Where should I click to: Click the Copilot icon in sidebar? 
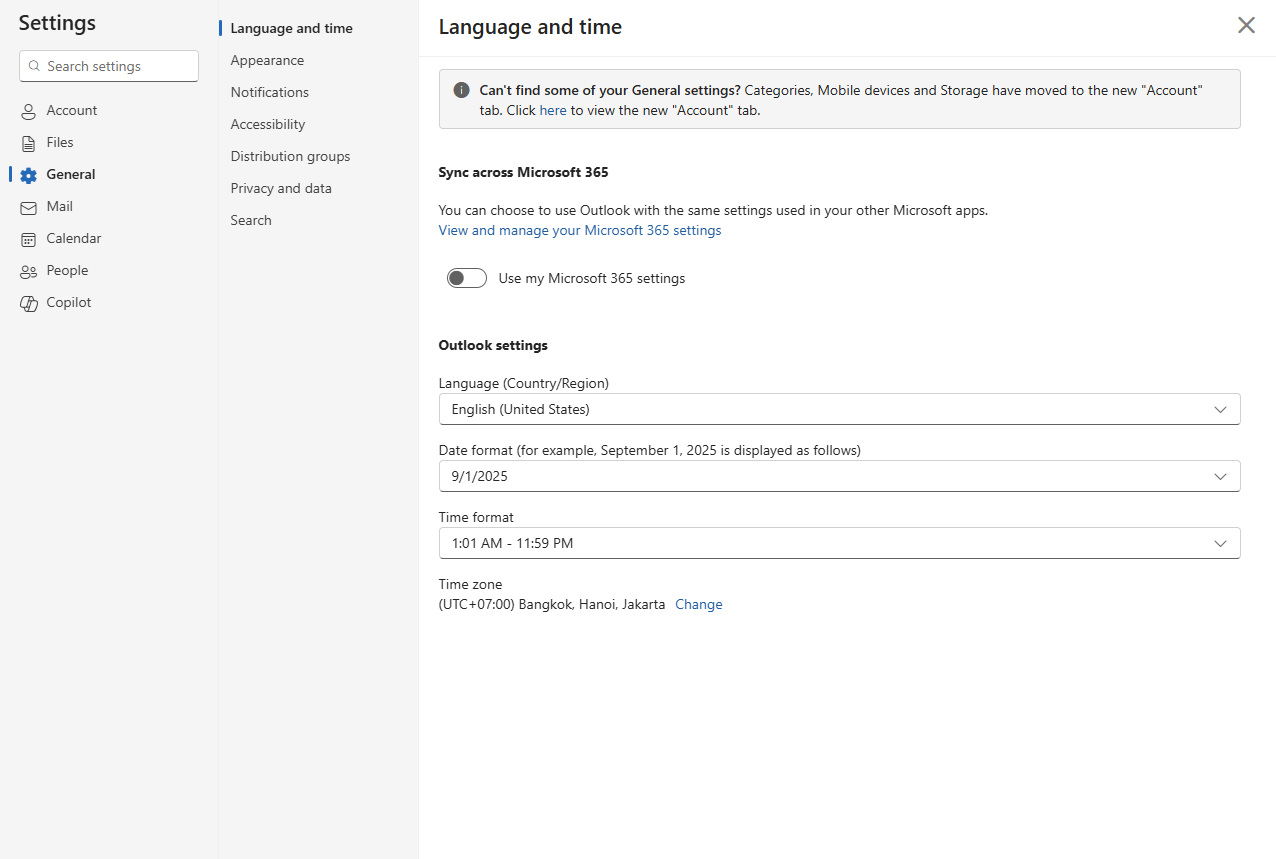[28, 303]
